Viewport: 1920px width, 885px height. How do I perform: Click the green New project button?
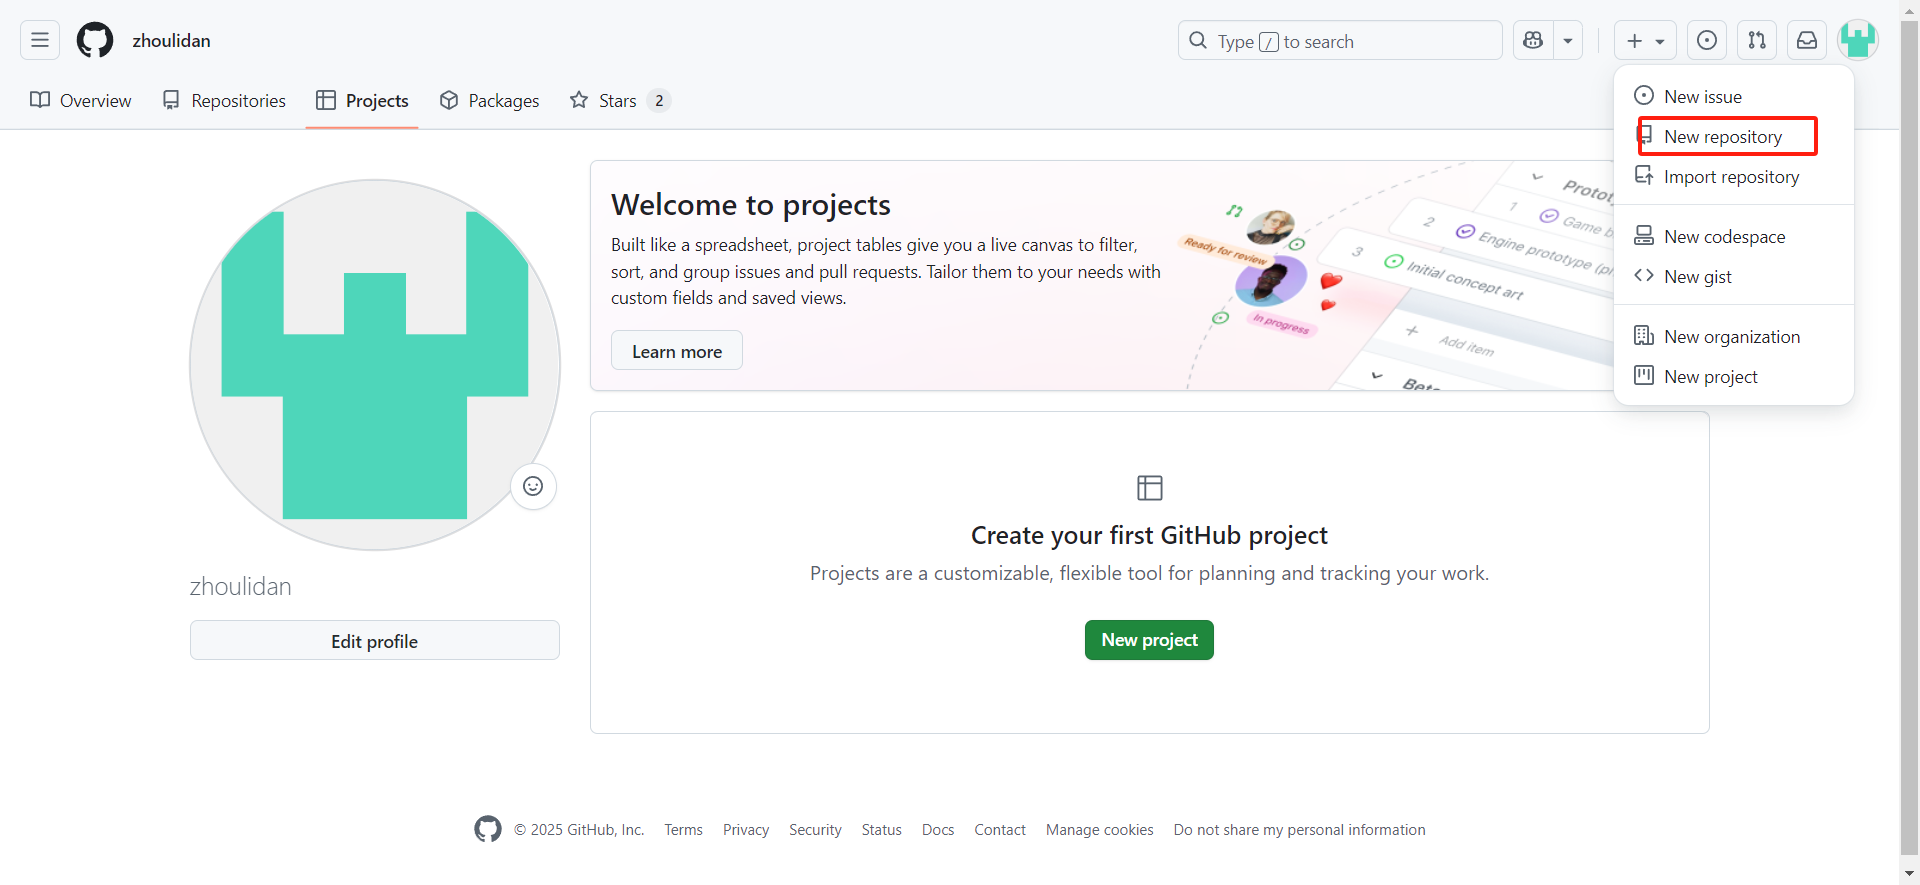[x=1149, y=640]
